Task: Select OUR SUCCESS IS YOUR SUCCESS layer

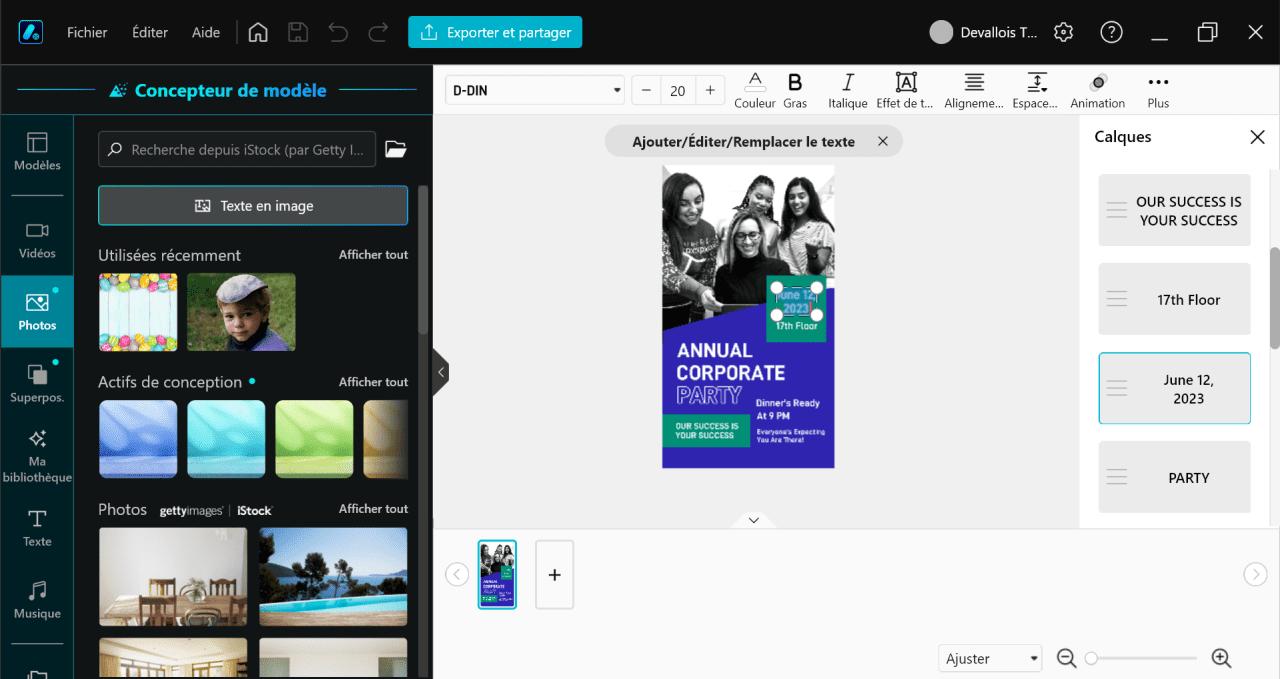Action: click(1174, 210)
